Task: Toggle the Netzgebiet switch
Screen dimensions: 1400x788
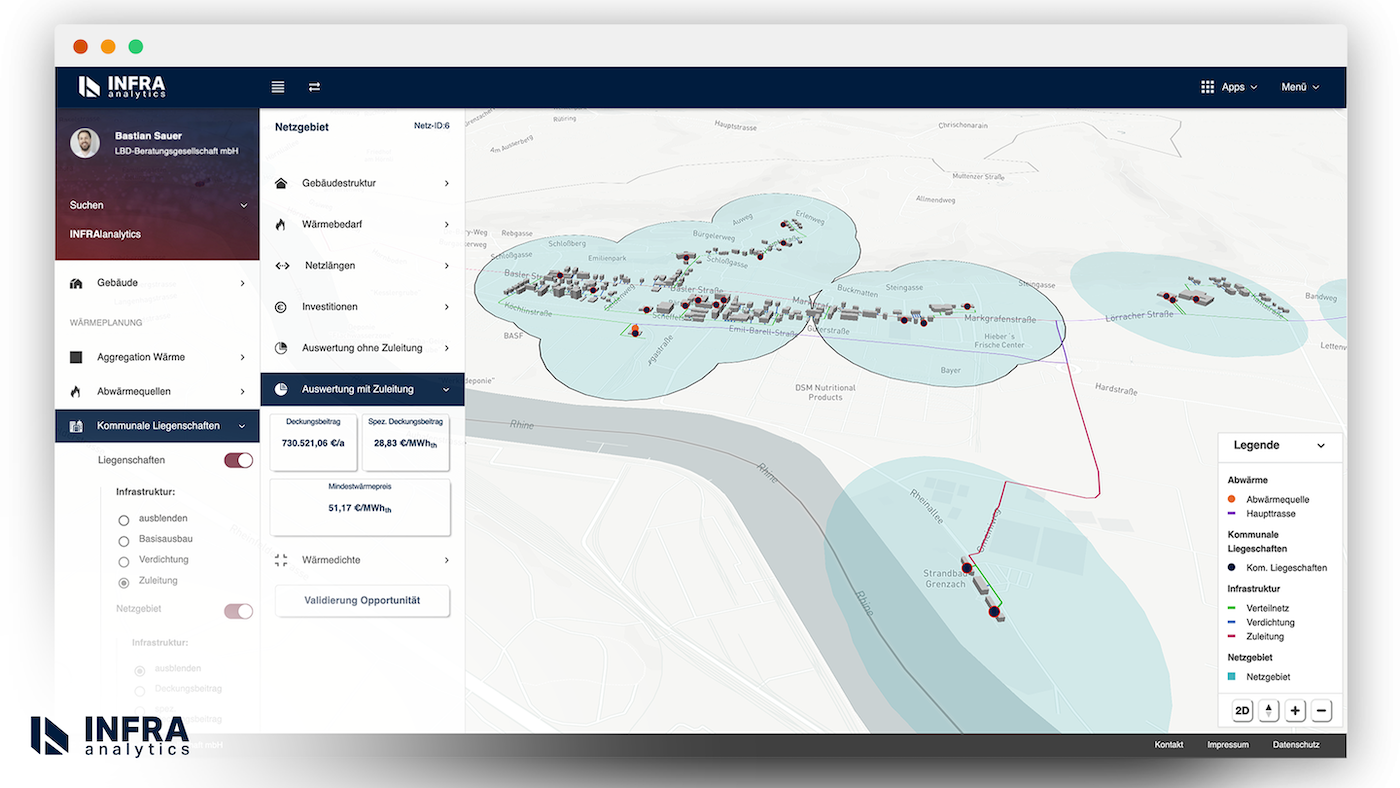Action: coord(238,611)
